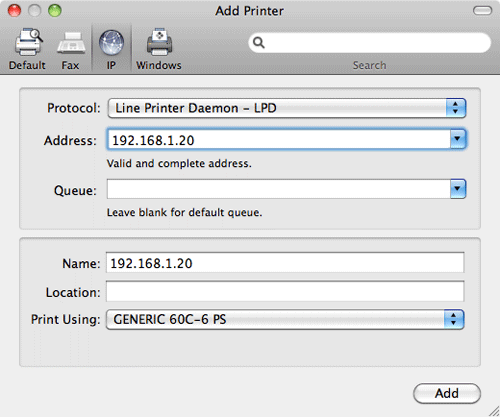Screen dimensions: 500x417
Task: Select the Default printer browser icon
Action: (28, 42)
